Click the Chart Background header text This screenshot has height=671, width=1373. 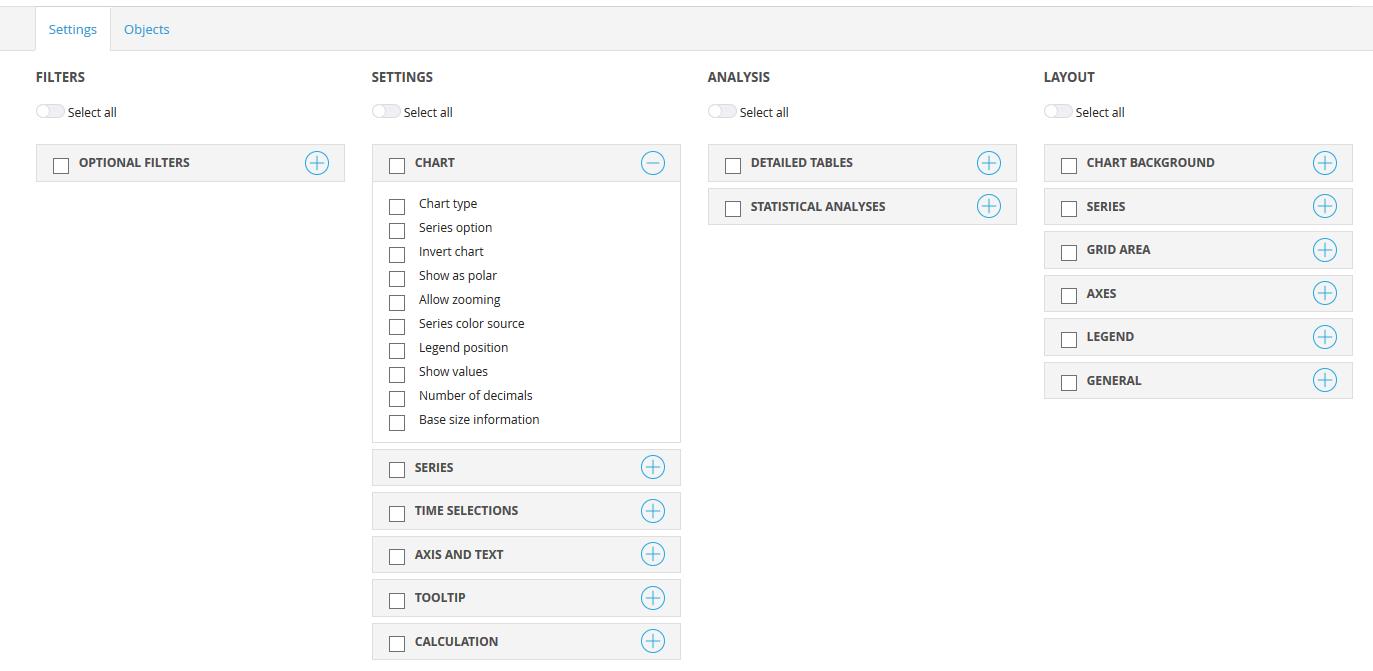tap(1151, 163)
